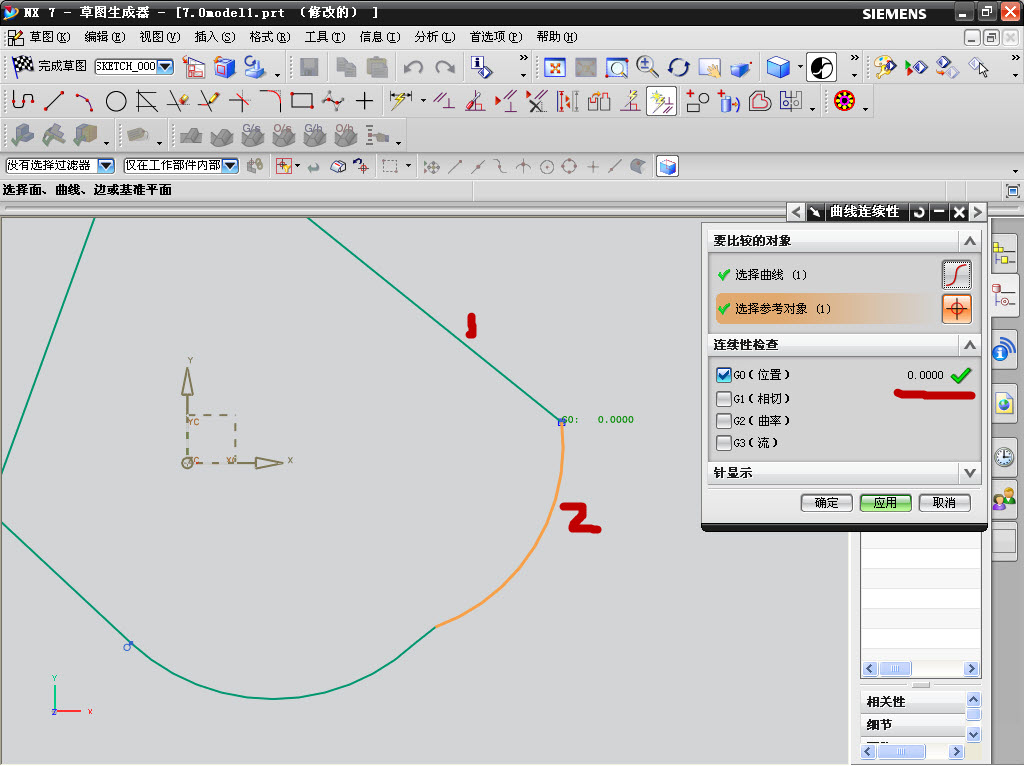Open the 分析(L) menu
The width and height of the screenshot is (1024, 766).
click(x=434, y=37)
